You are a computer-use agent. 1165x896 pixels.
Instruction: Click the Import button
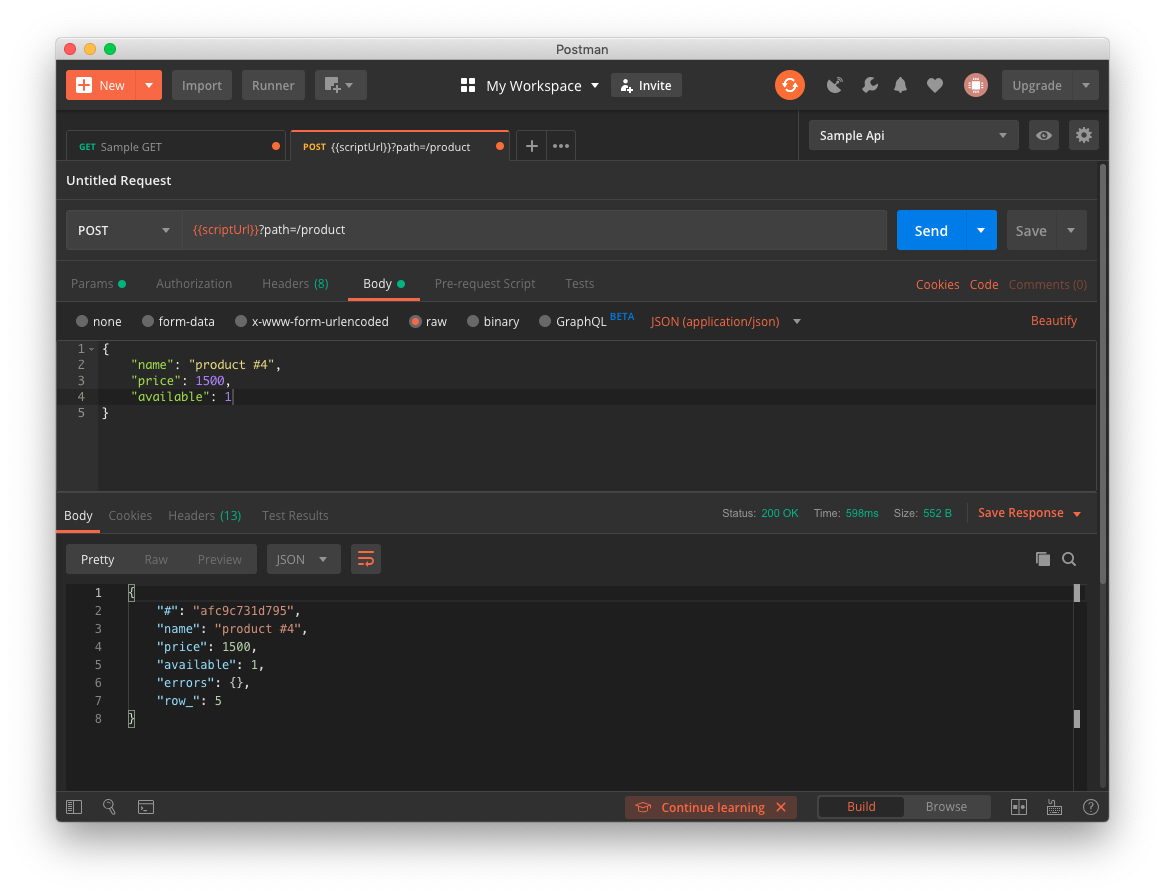[x=201, y=85]
